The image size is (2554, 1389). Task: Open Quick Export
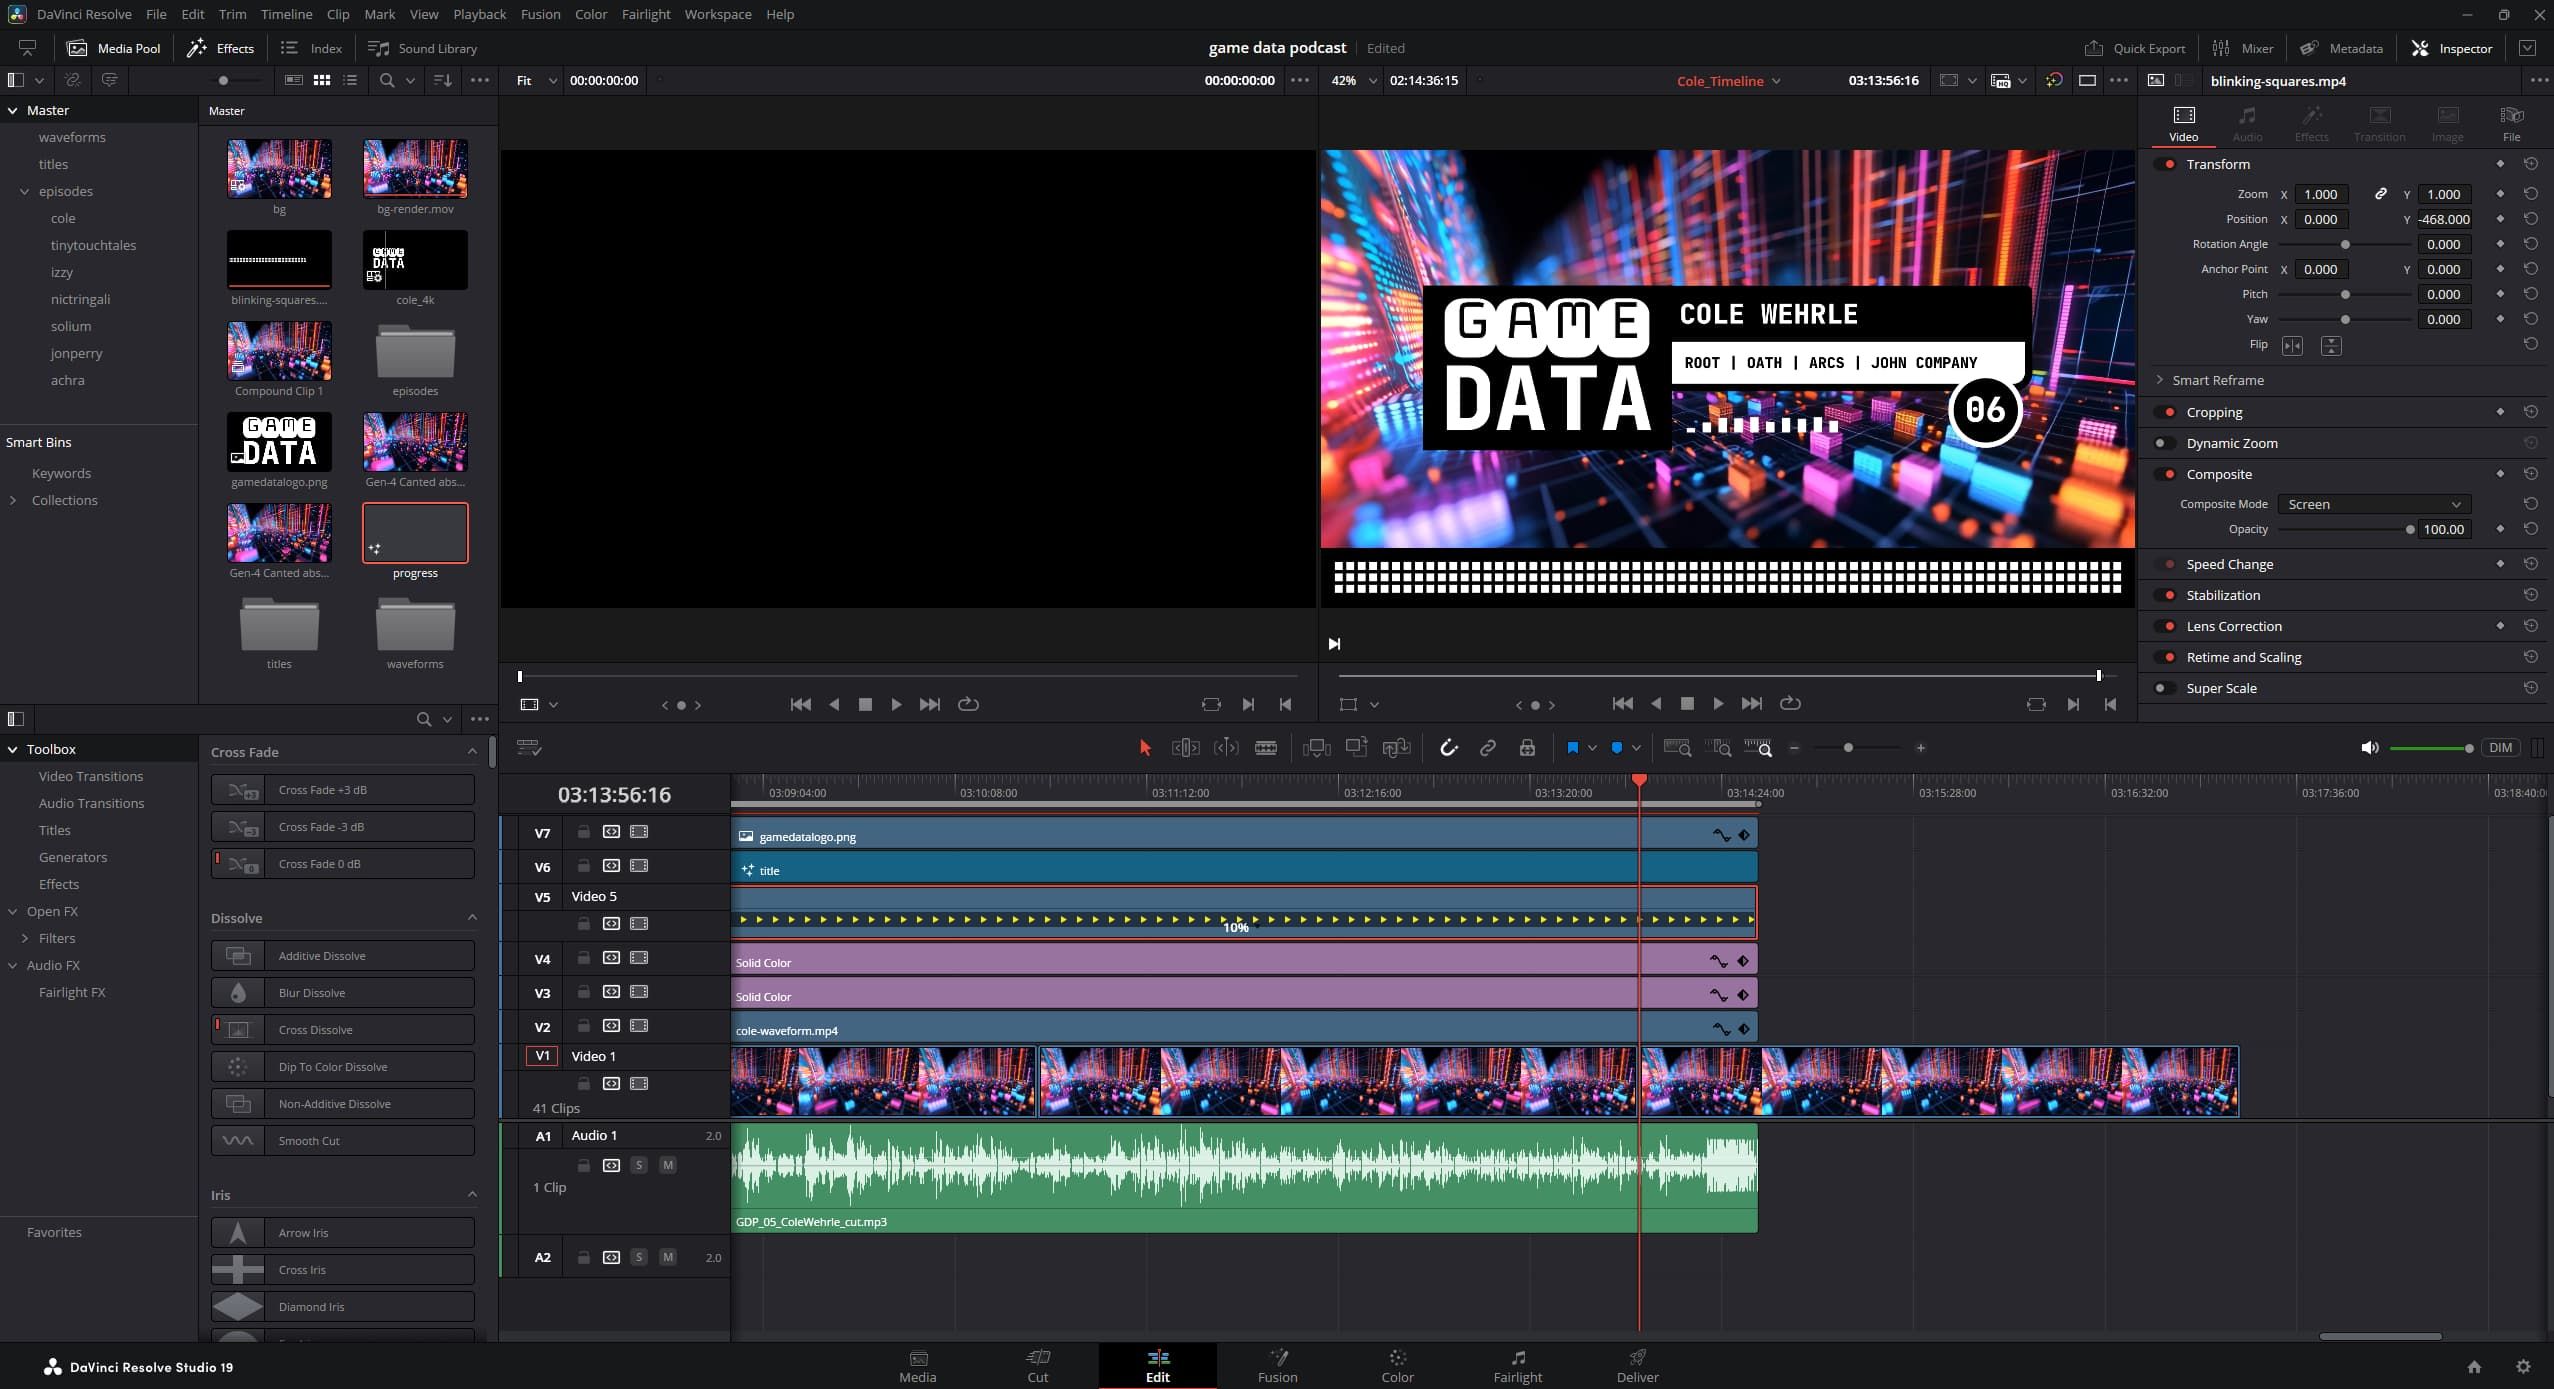pyautogui.click(x=2134, y=48)
